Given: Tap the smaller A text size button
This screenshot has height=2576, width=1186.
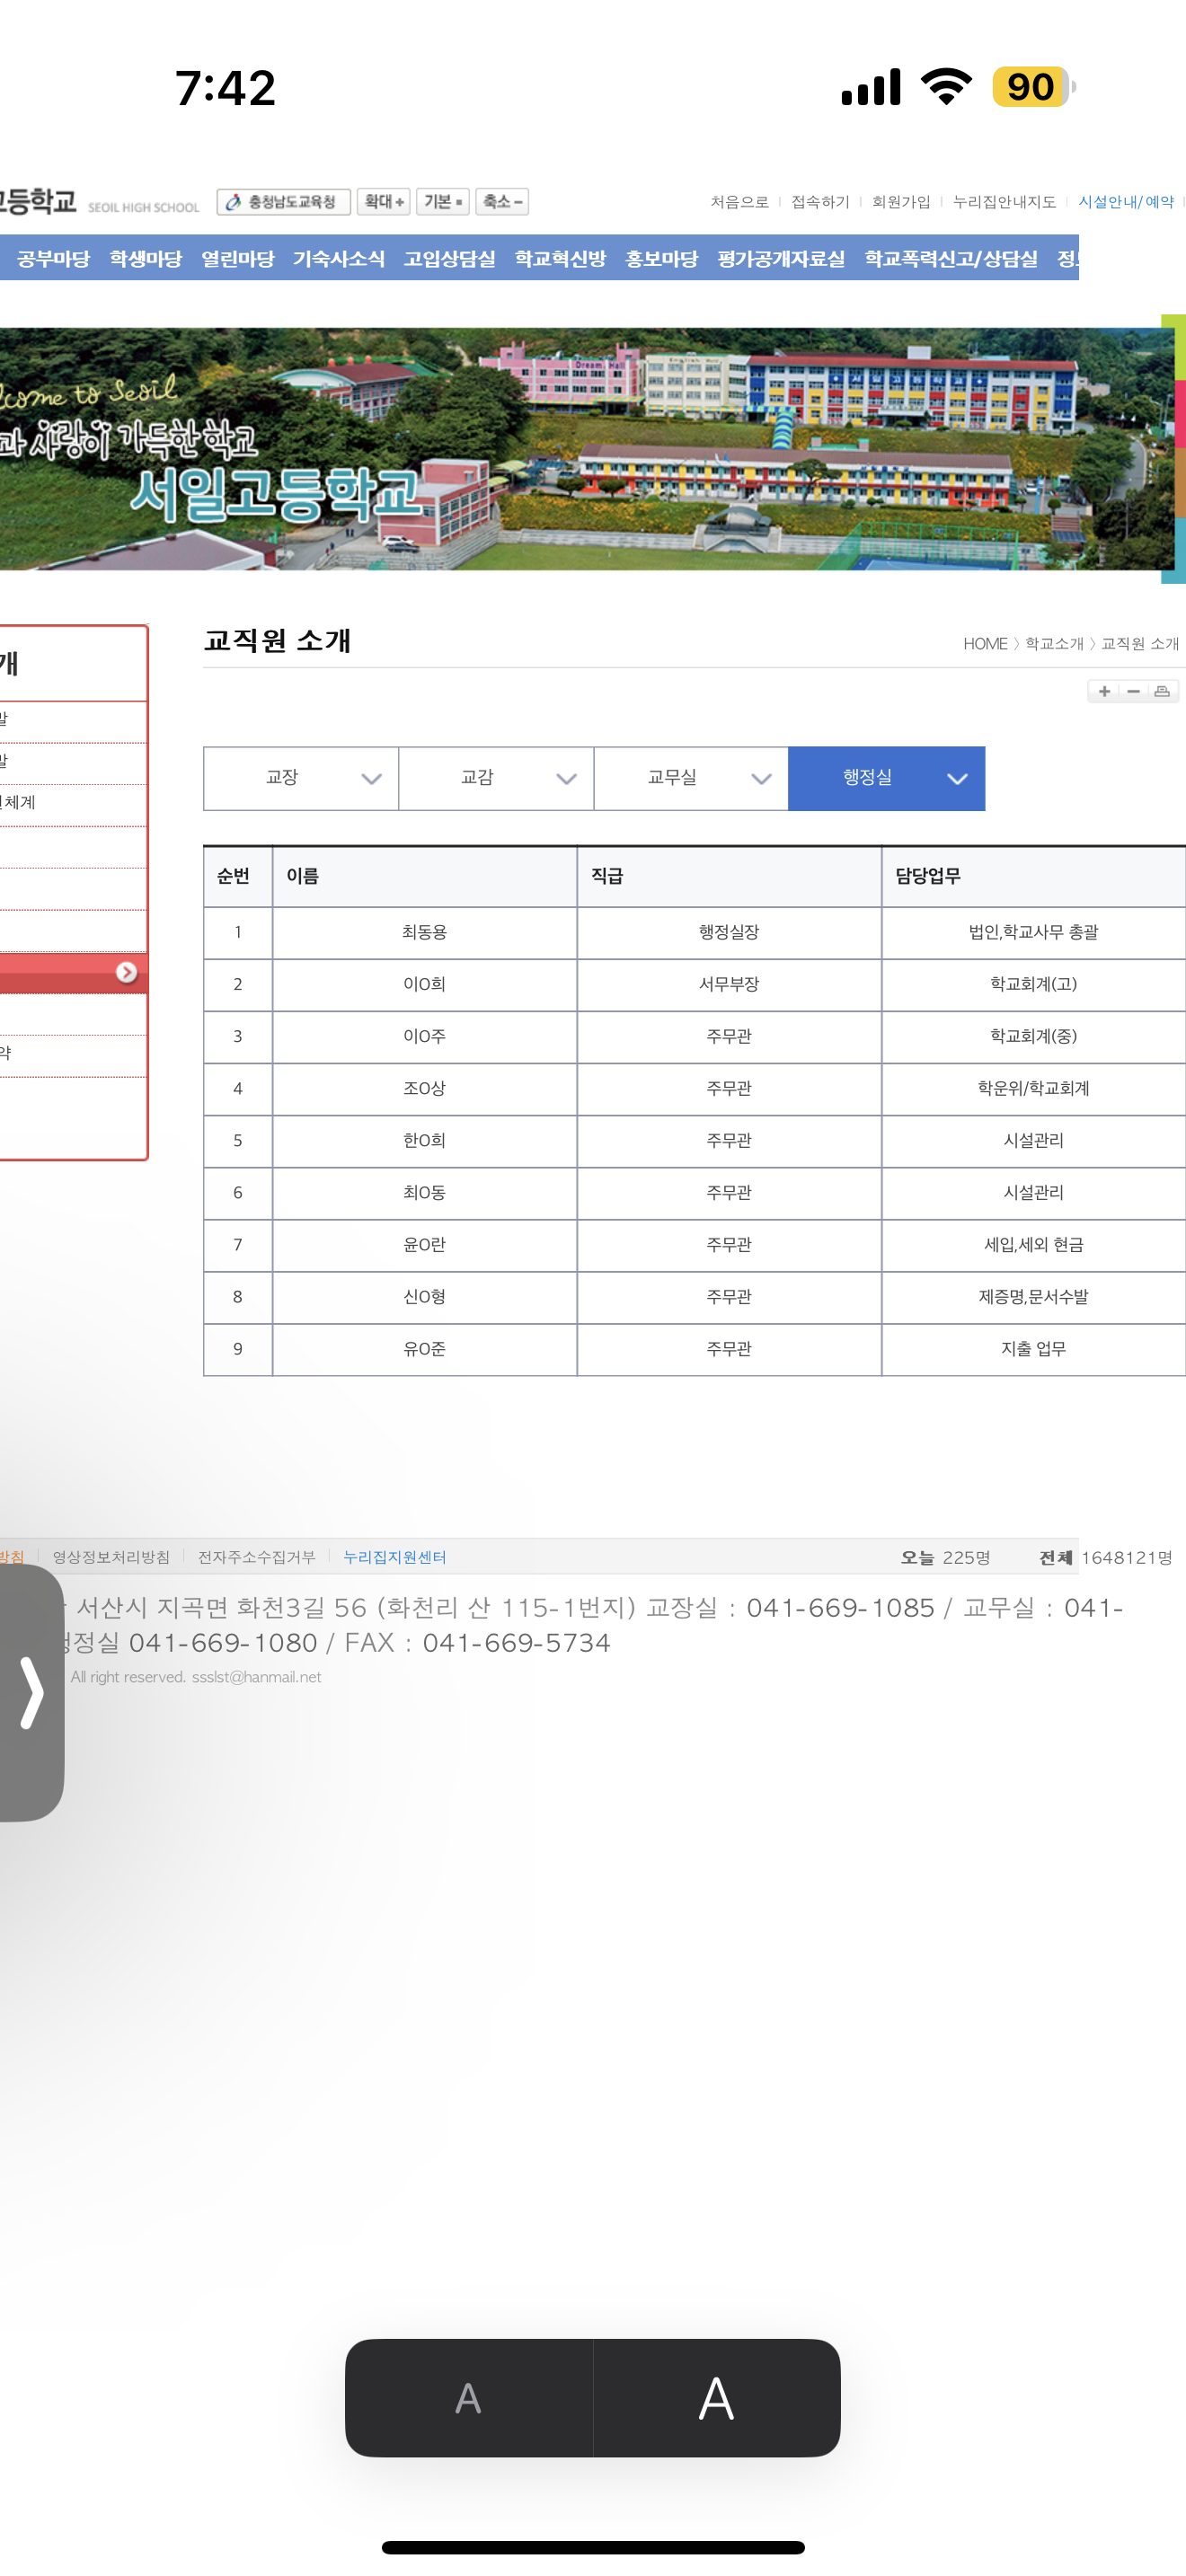Looking at the screenshot, I should pos(468,2398).
